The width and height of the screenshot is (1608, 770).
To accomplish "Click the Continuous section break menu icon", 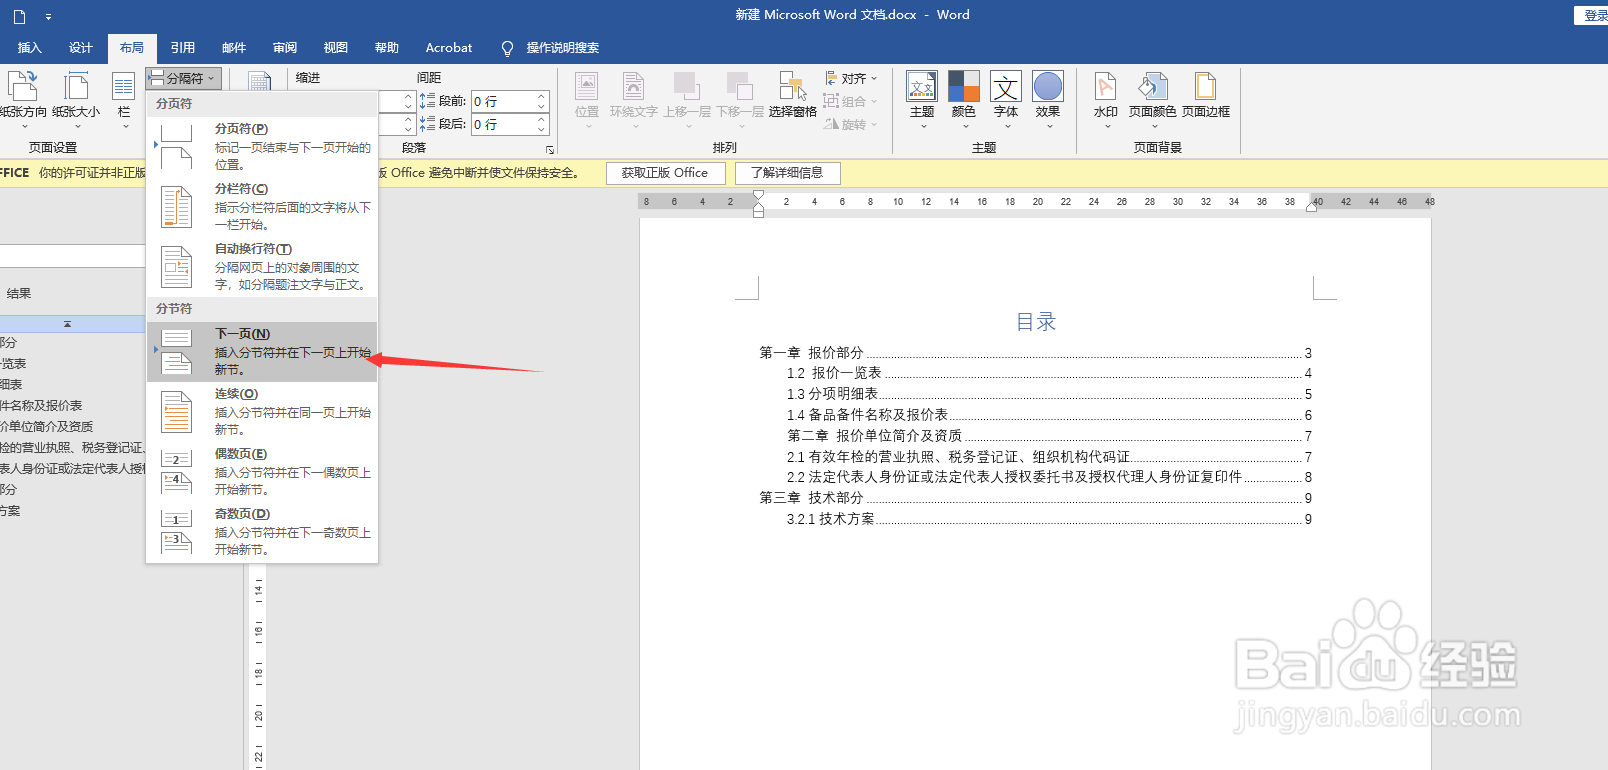I will point(177,412).
